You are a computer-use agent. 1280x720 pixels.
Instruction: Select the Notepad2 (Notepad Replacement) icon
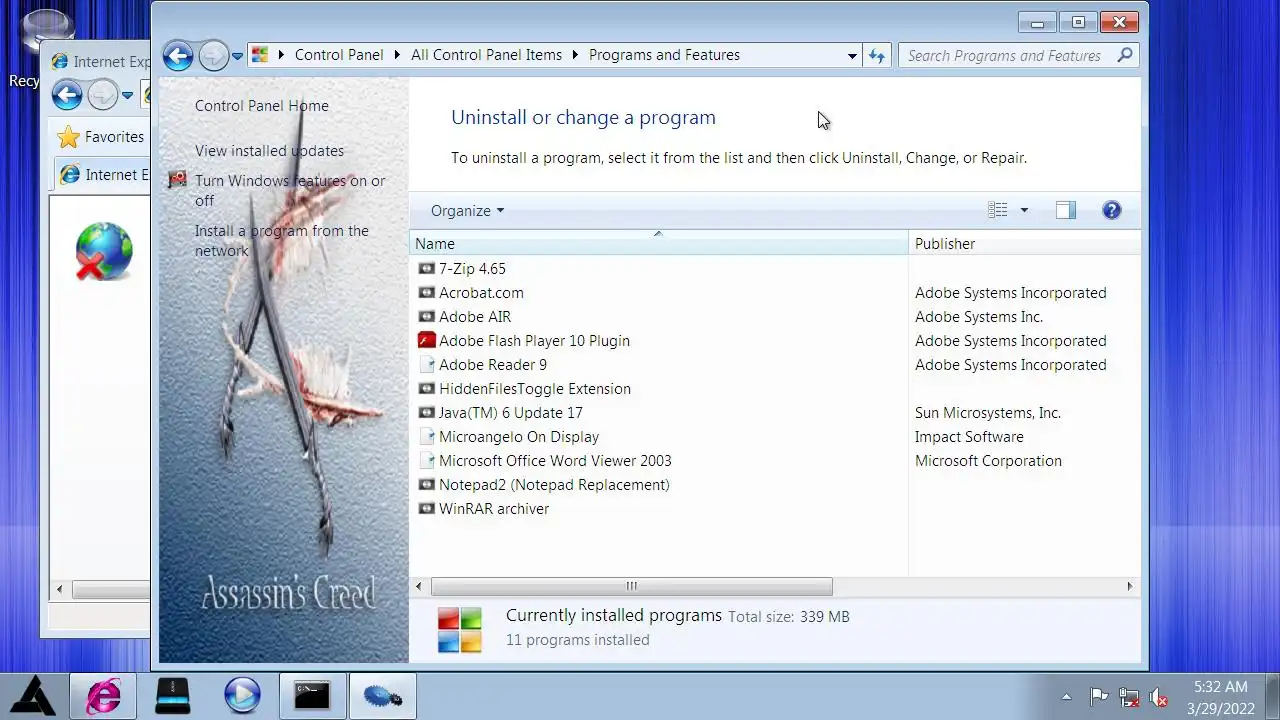426,484
